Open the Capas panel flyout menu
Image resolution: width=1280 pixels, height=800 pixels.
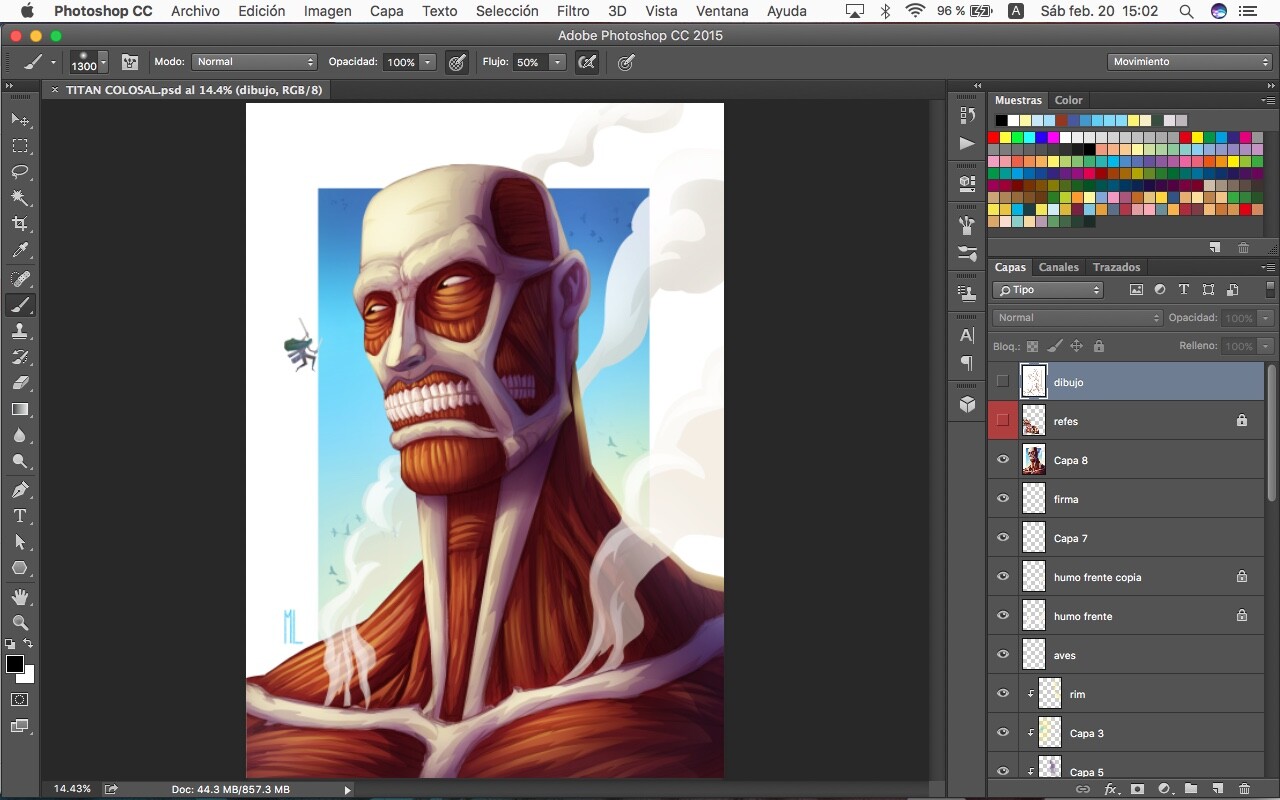(1268, 267)
